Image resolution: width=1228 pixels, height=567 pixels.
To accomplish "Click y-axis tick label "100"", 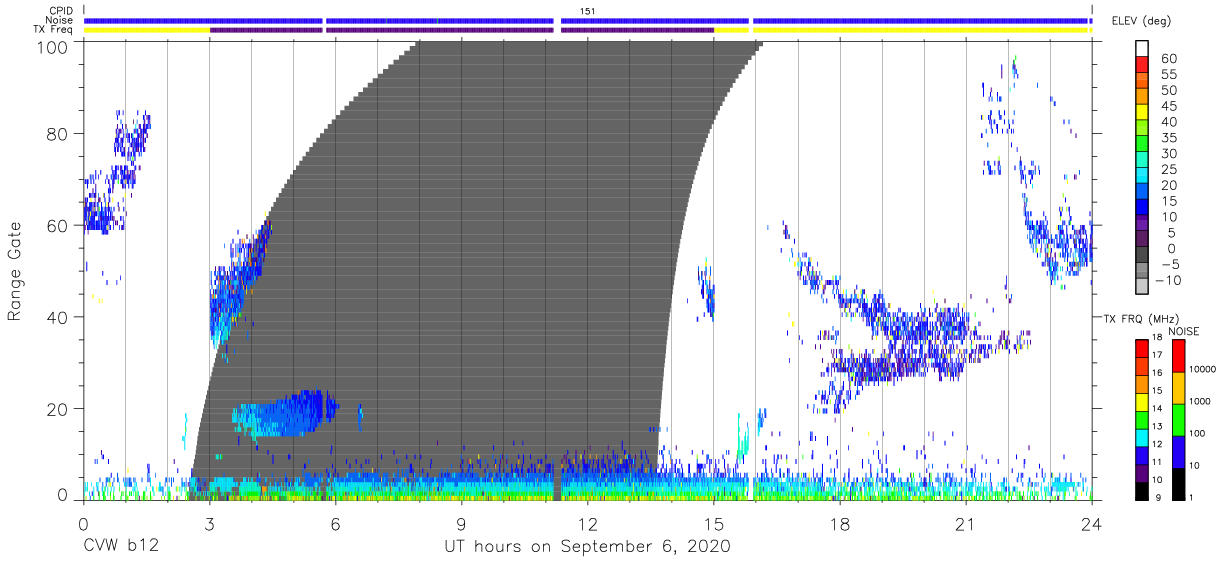I will pos(53,46).
